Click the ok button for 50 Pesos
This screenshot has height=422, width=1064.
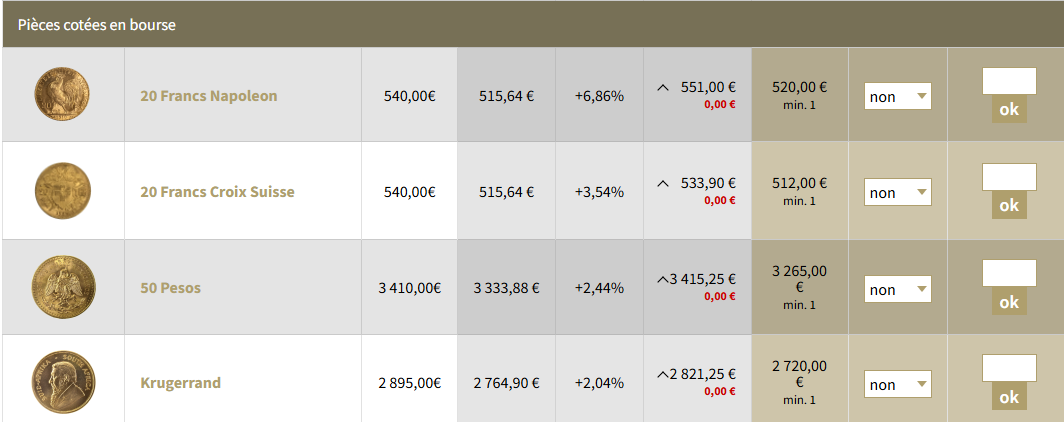click(1009, 302)
